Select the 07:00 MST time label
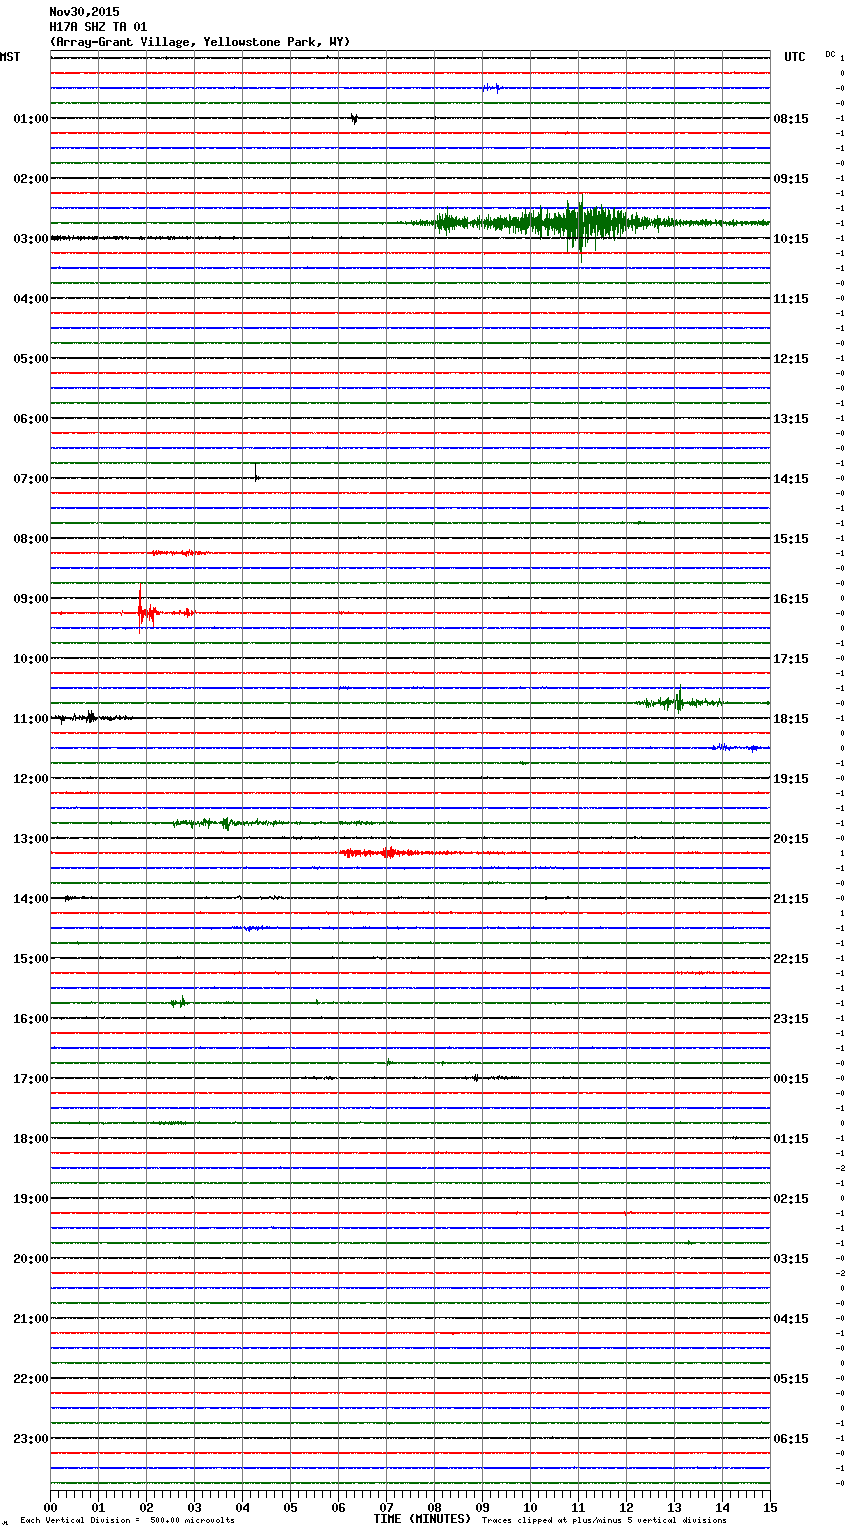 pos(31,479)
